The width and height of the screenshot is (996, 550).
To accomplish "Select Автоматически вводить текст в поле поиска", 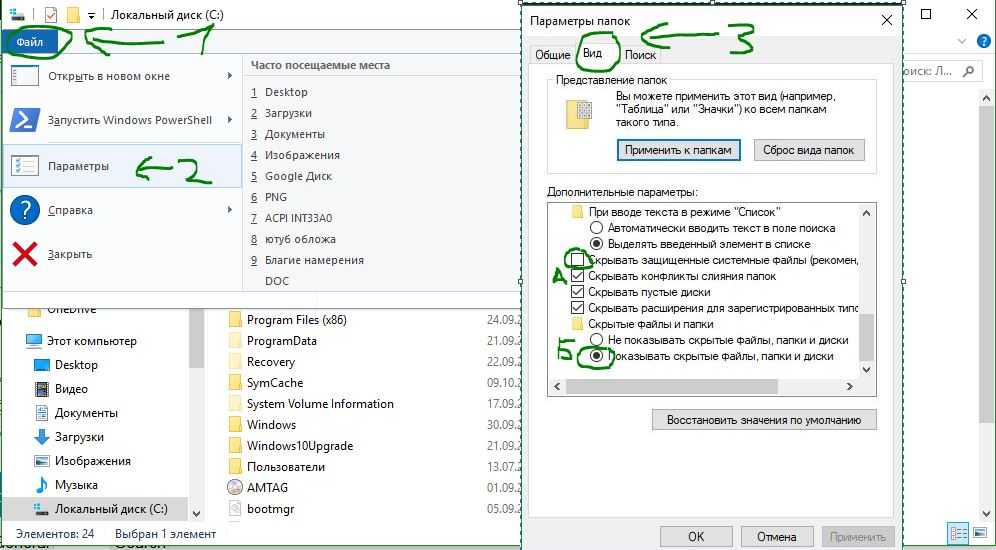I will coord(596,227).
